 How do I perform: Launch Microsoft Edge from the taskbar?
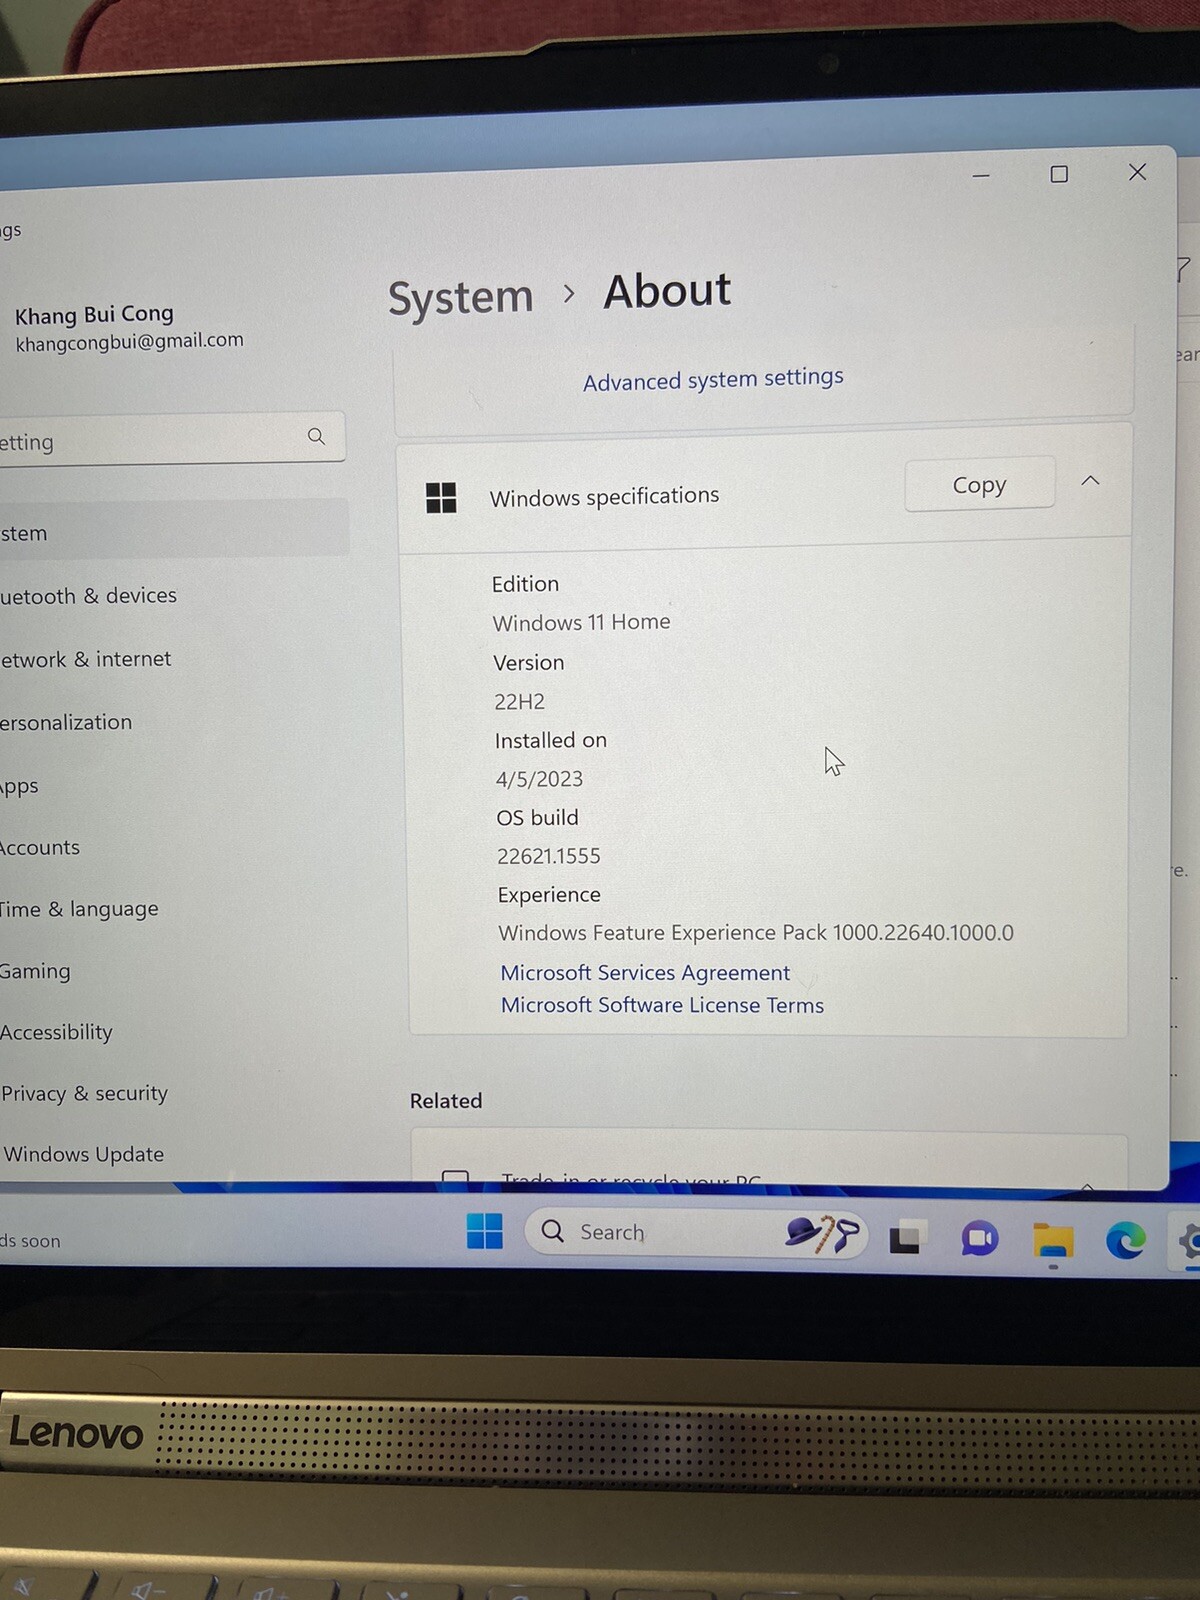(x=1126, y=1241)
